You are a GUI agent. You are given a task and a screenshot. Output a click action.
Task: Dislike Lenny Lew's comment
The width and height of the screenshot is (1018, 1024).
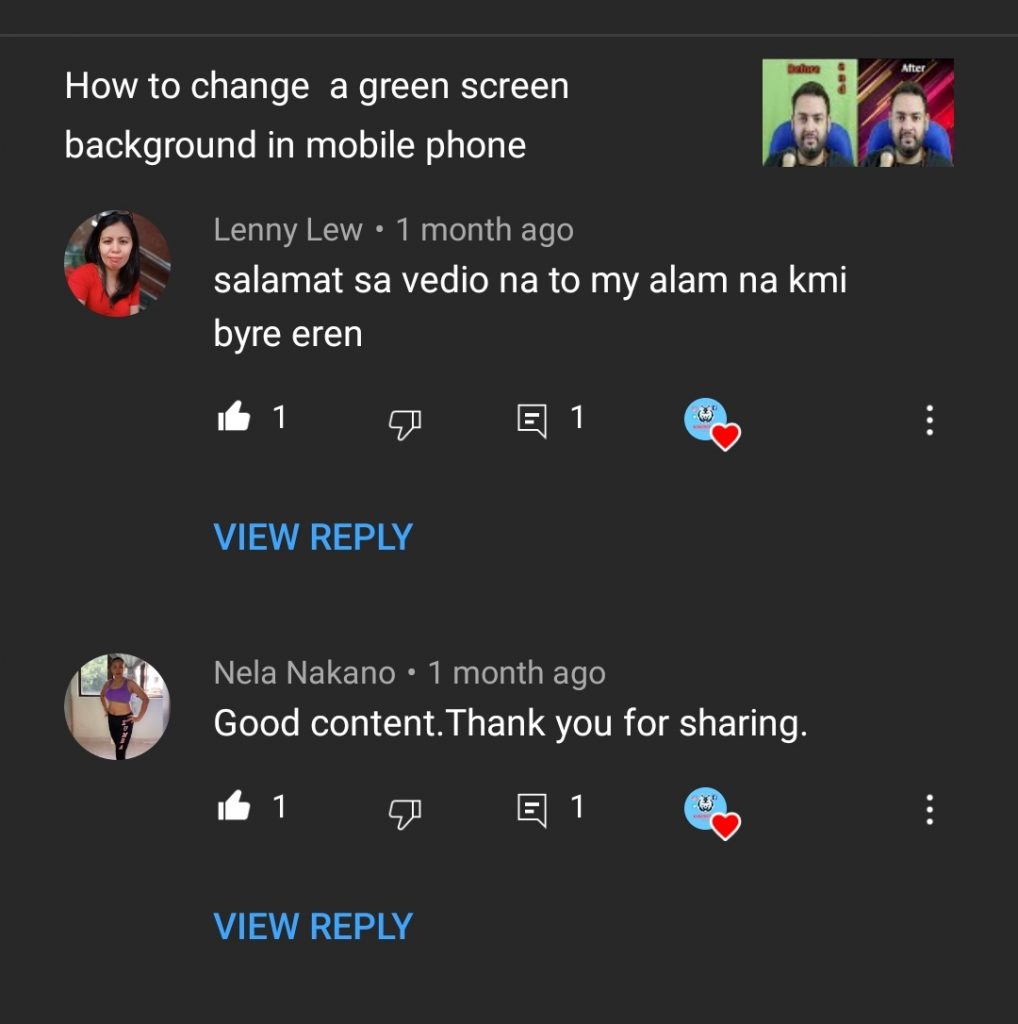coord(404,424)
